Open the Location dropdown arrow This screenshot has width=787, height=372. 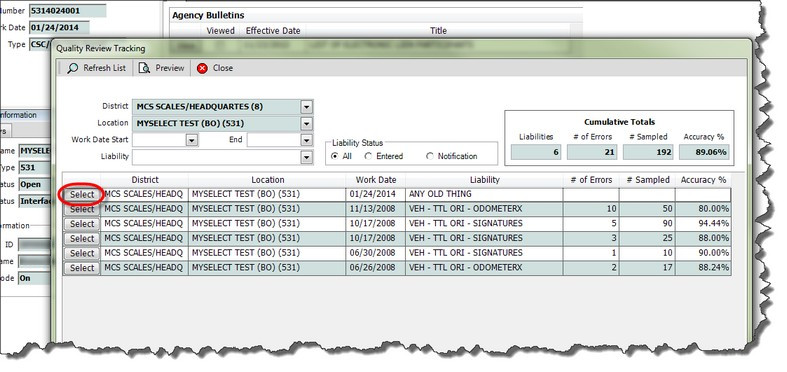307,123
